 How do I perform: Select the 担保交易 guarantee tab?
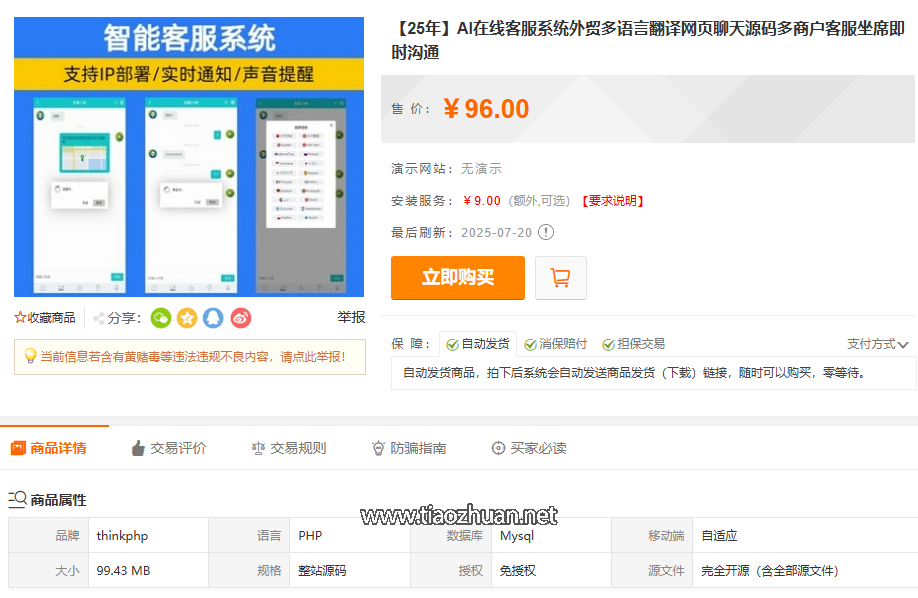point(633,344)
